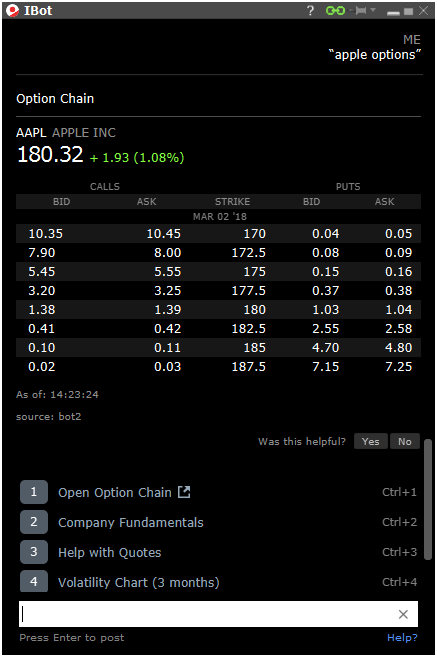Click the green chain link icon

335,10
